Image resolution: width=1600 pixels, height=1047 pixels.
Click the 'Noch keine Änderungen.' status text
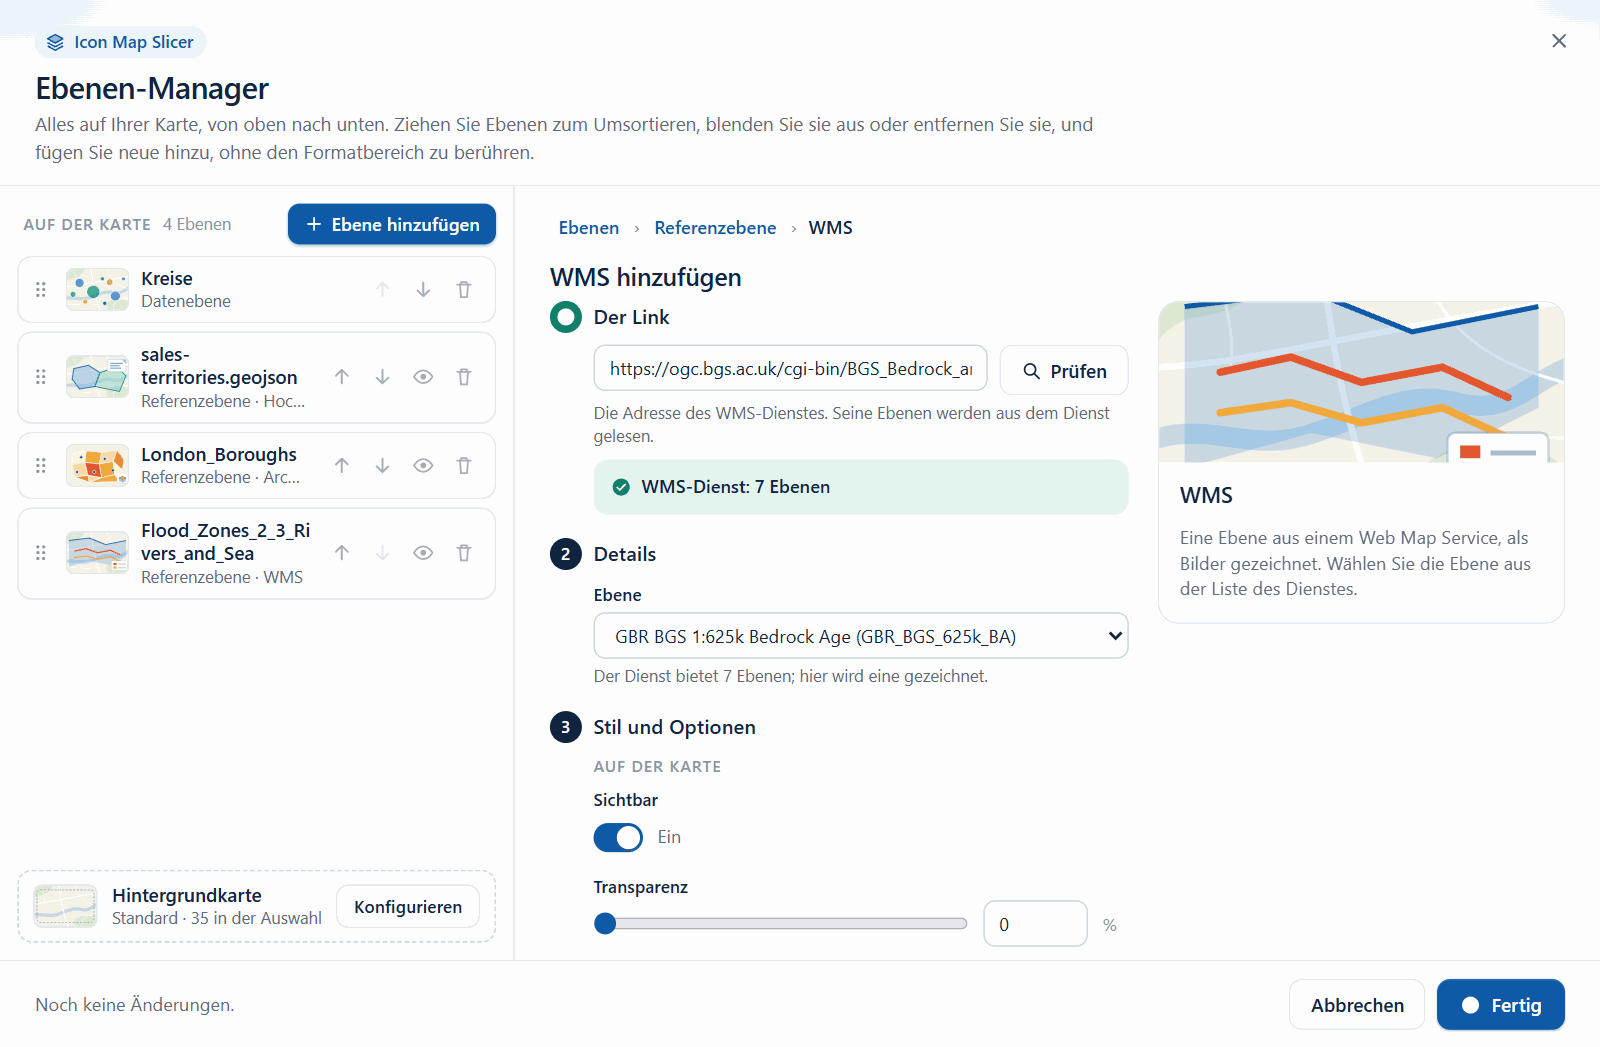click(135, 1005)
